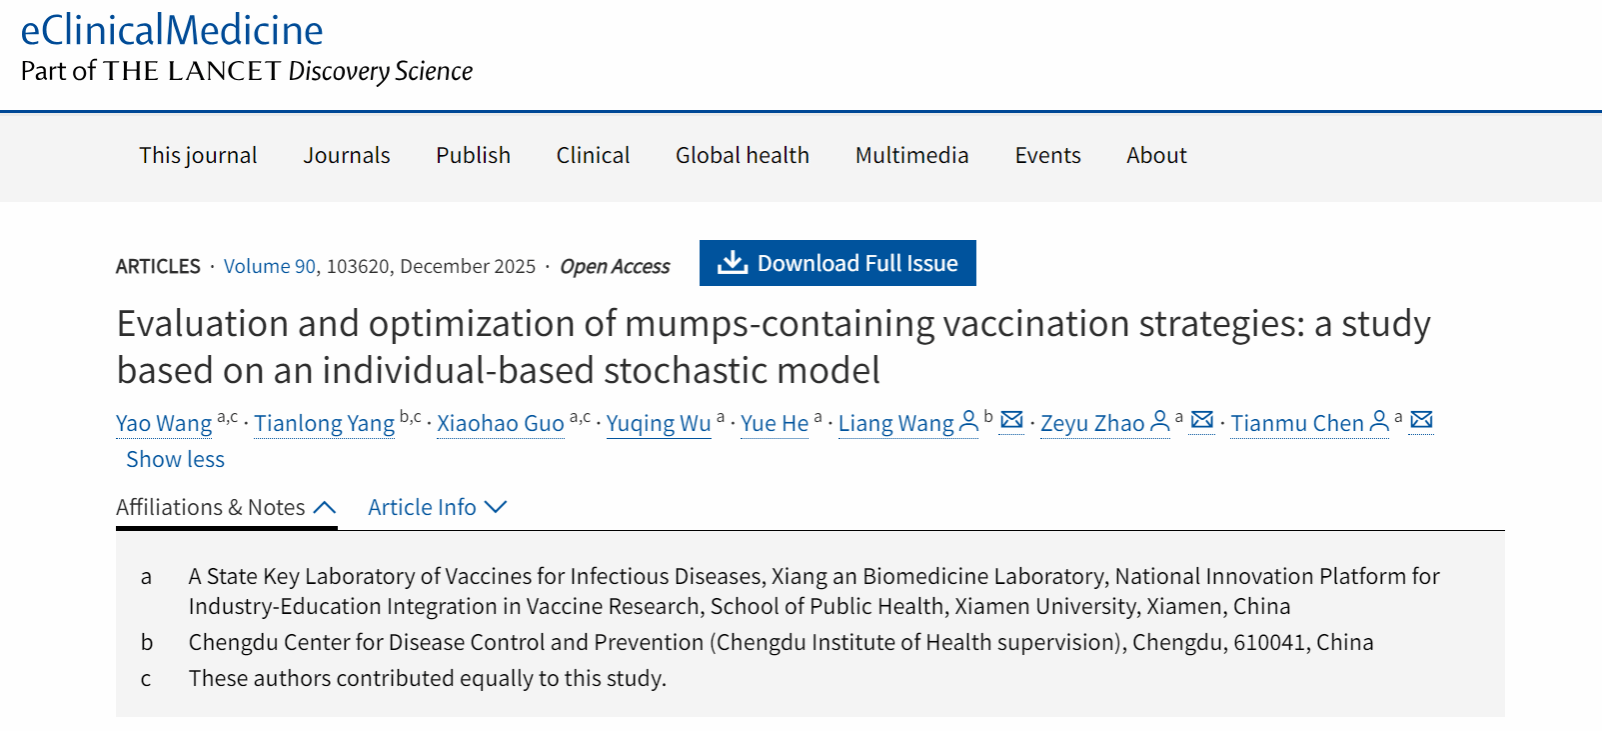
Task: Click the article title heading
Action: [773, 346]
